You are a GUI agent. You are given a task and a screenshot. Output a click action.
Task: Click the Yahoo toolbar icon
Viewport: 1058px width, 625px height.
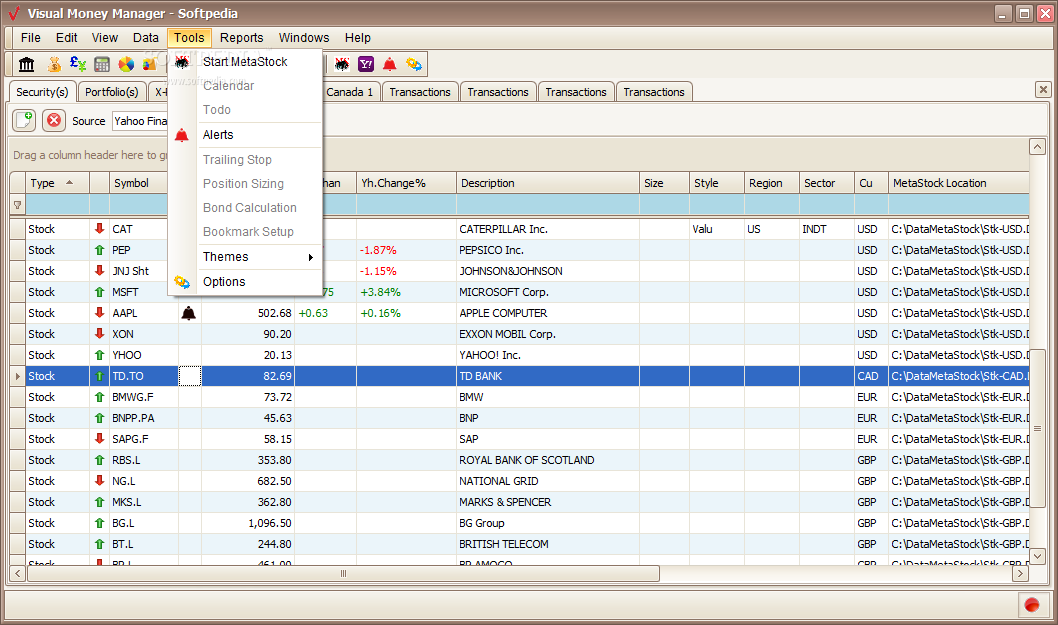coord(366,64)
